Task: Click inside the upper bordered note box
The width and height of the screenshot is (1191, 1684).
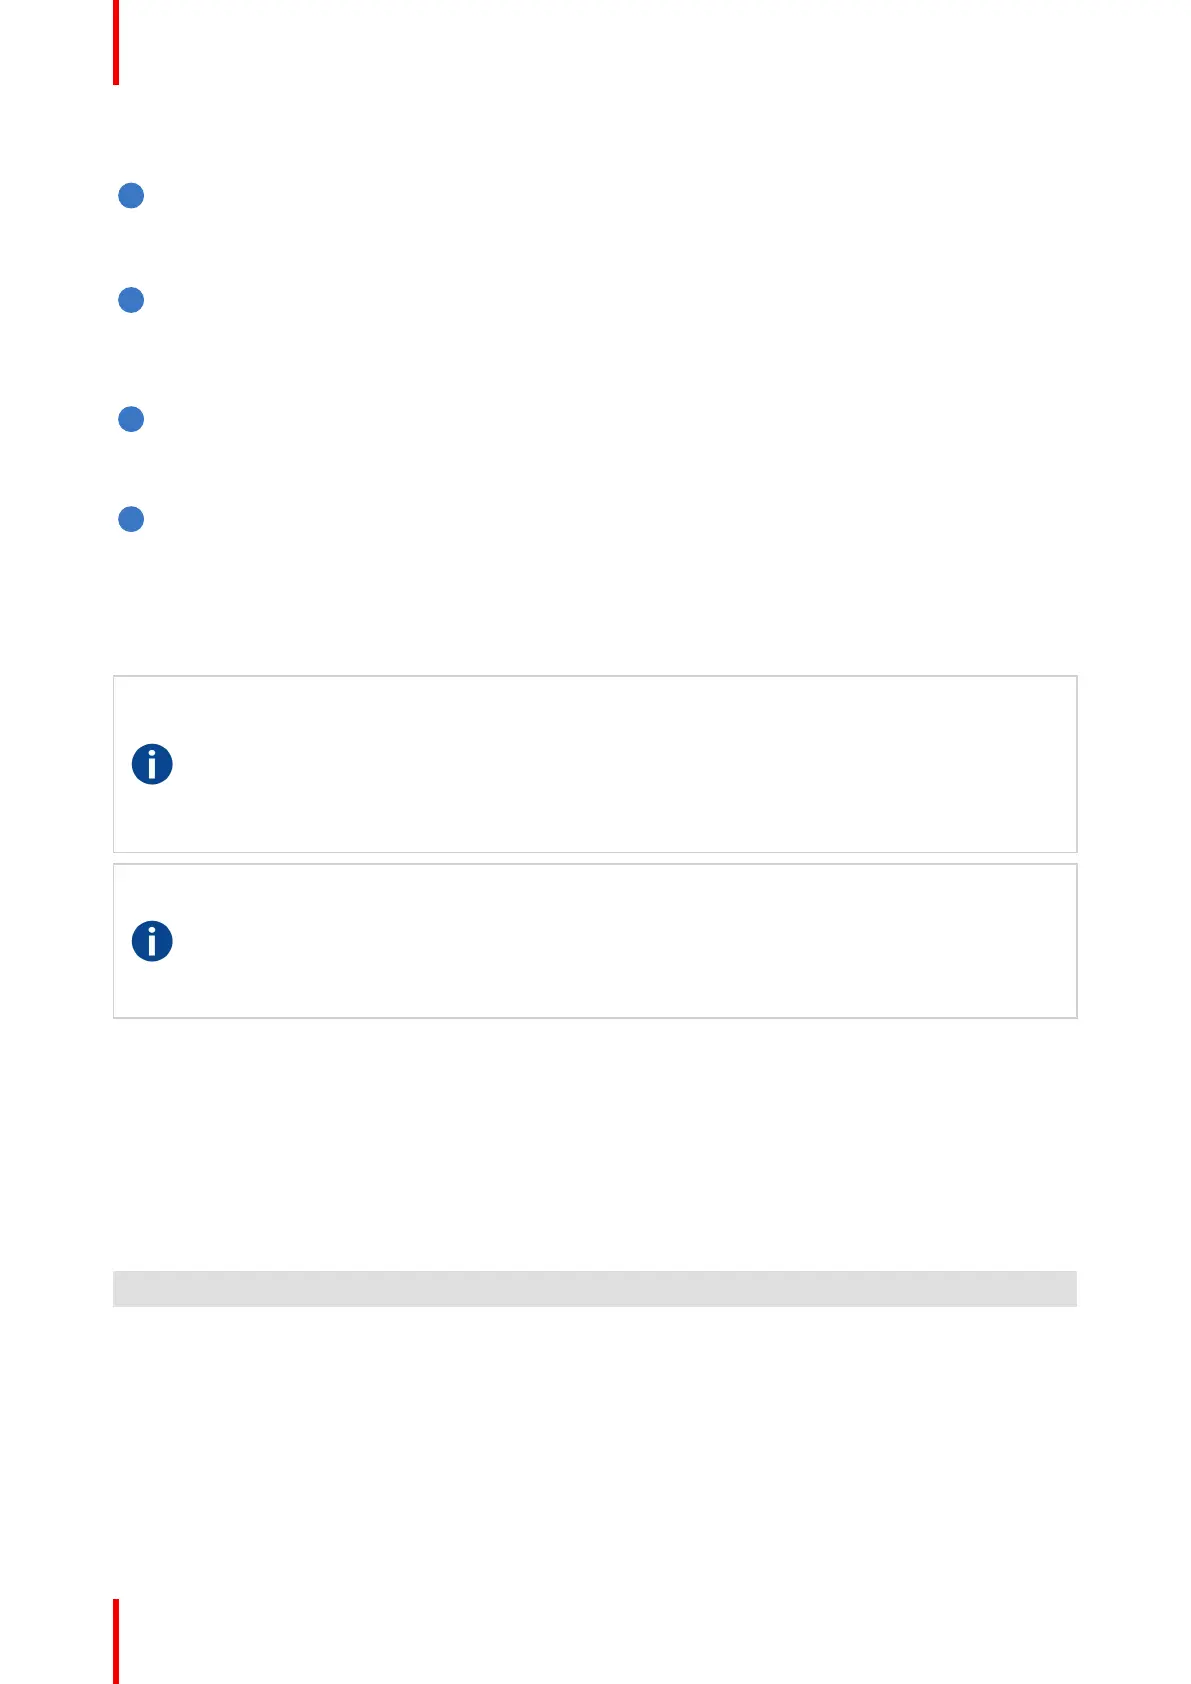Action: (x=595, y=764)
